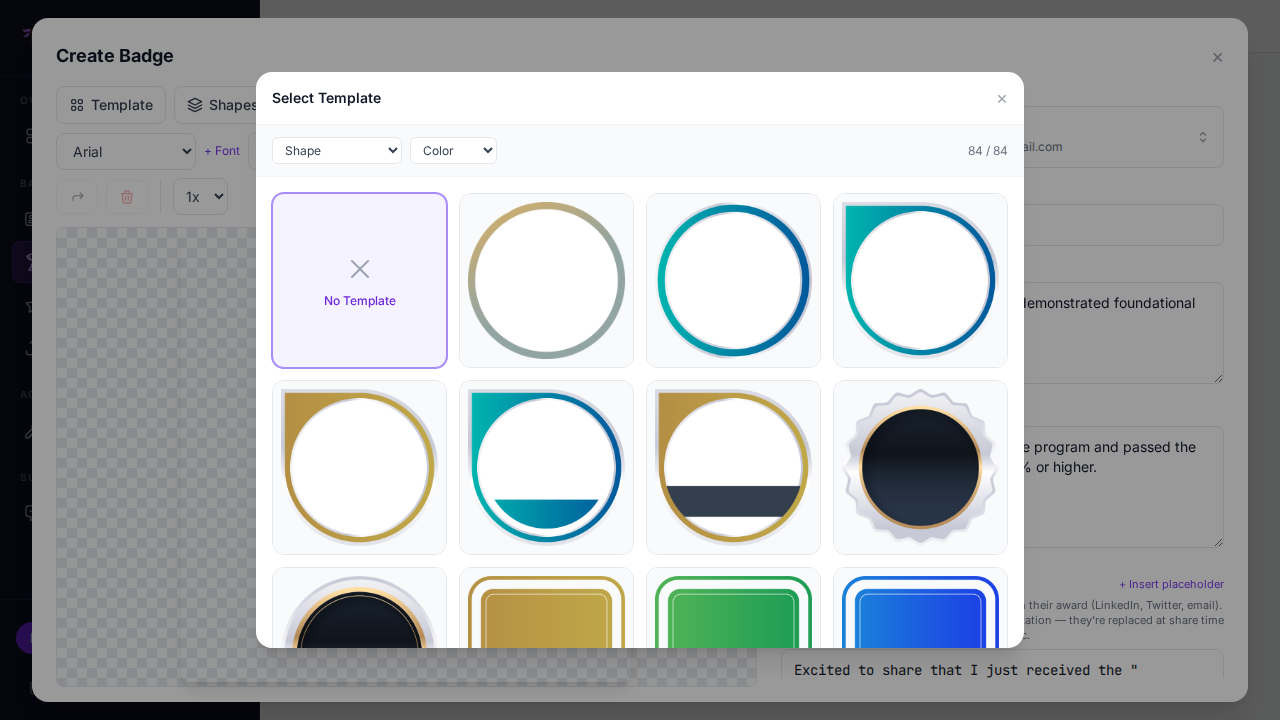This screenshot has height=720, width=1280.
Task: Choose the gold-gray ring circle template
Action: click(546, 280)
